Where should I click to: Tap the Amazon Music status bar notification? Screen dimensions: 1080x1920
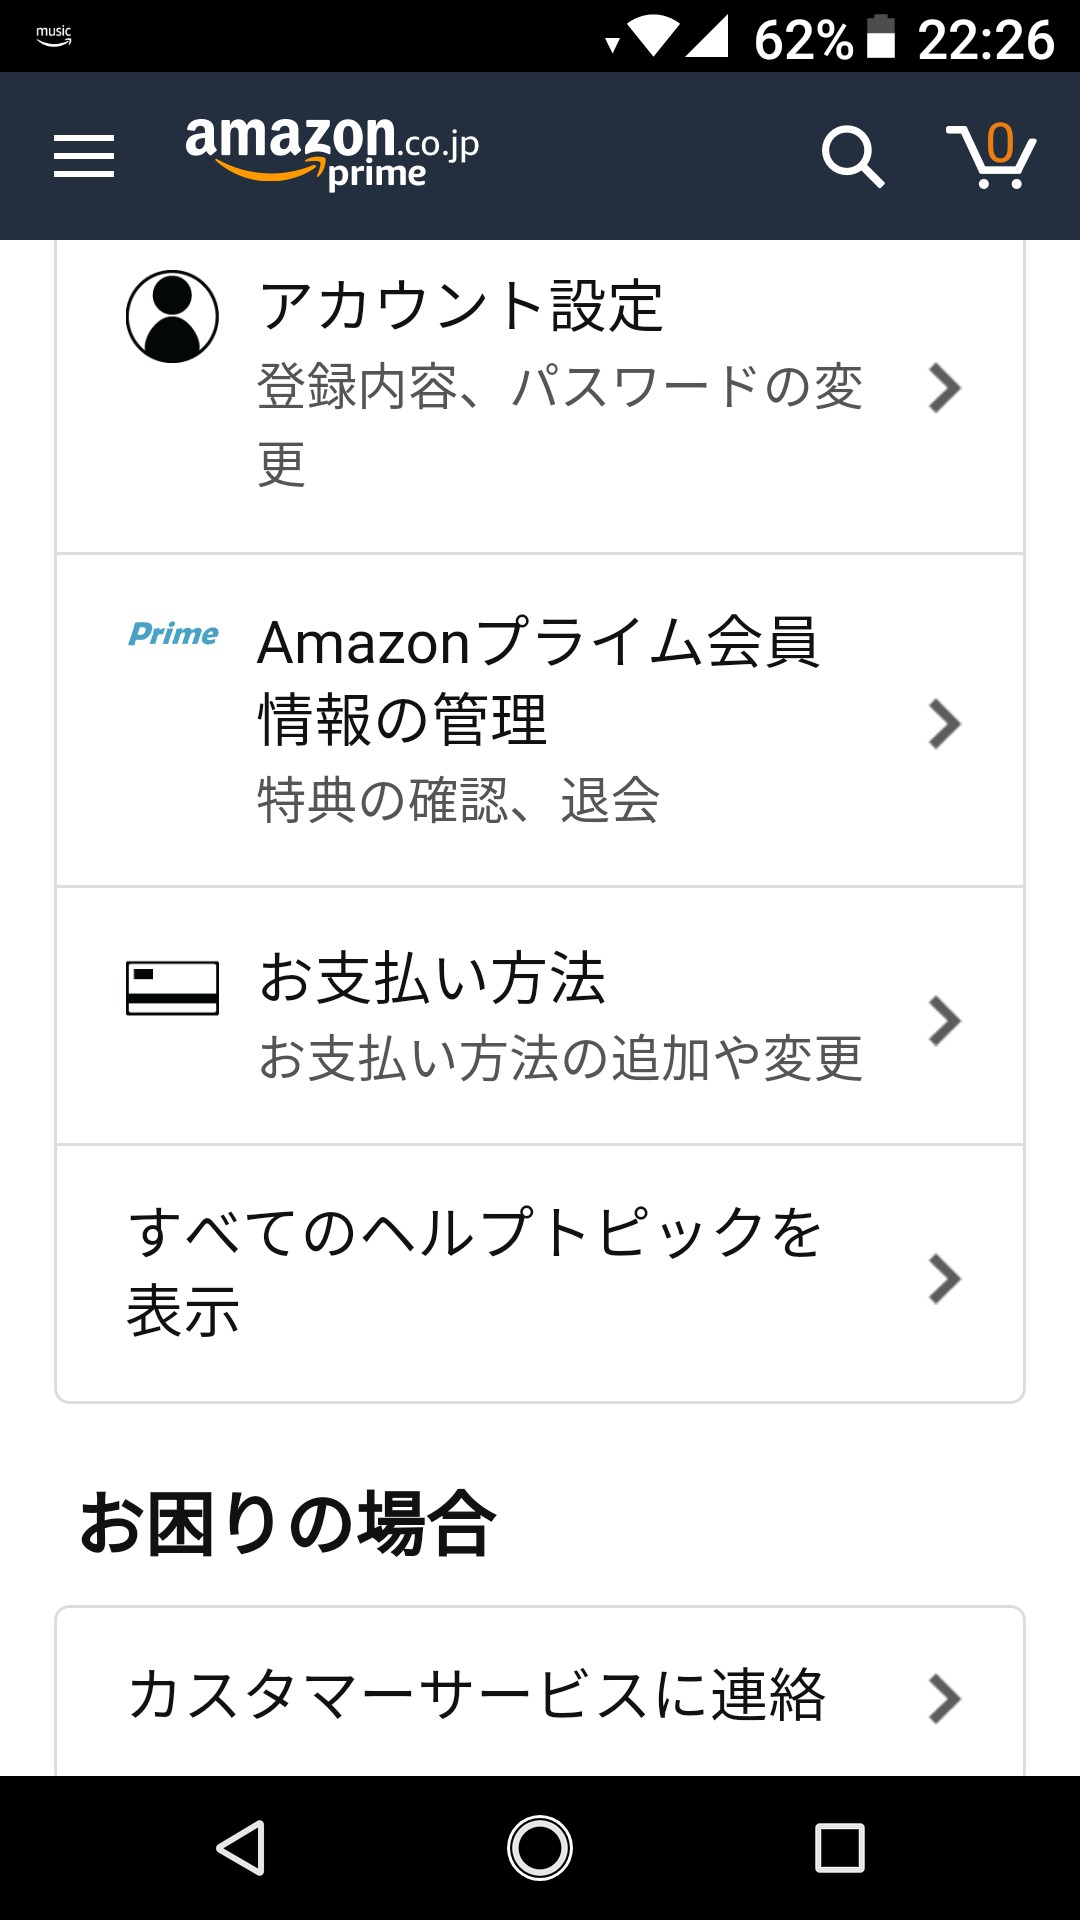coord(54,36)
